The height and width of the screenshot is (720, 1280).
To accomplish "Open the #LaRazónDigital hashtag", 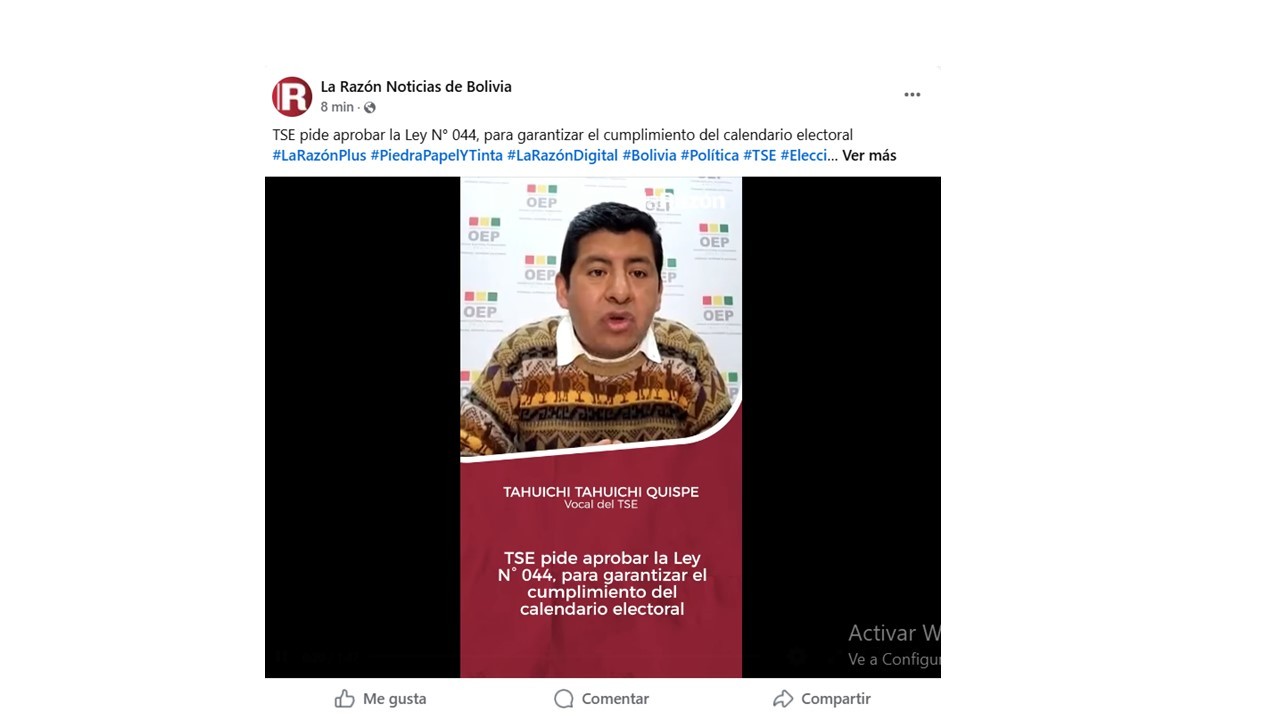I will coord(562,155).
